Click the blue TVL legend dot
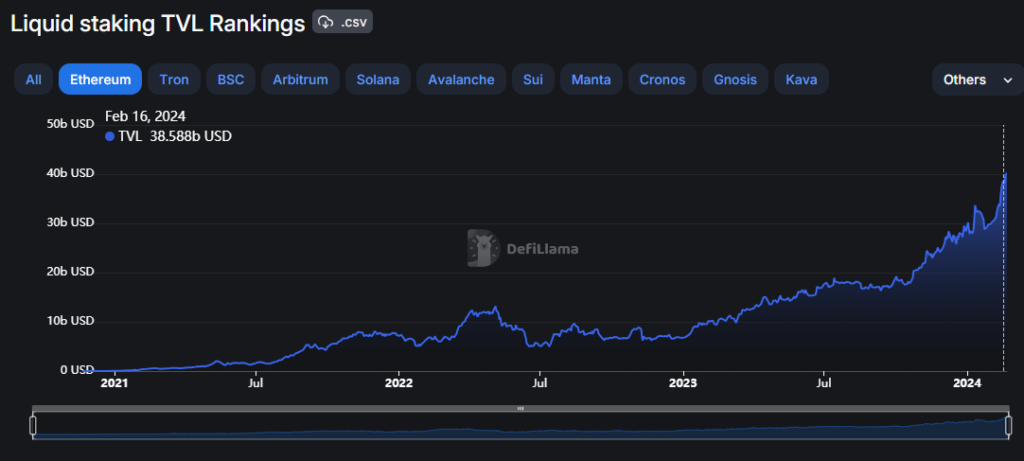1024x461 pixels. [110, 136]
